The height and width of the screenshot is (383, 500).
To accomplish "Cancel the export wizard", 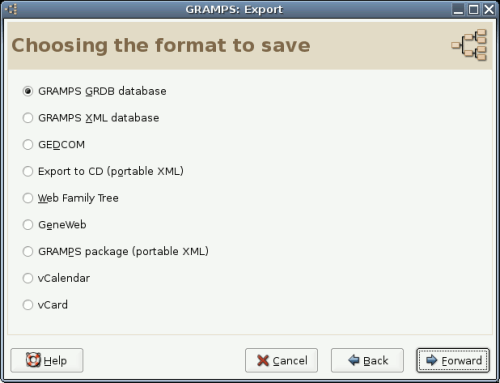I will coord(281,360).
